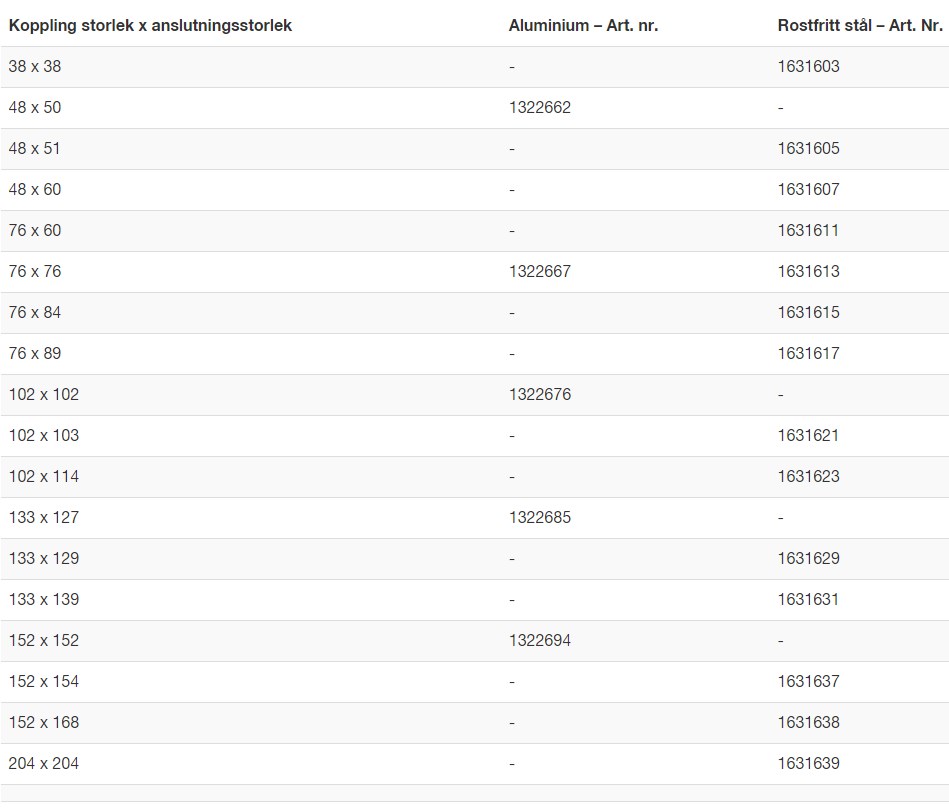Click article number 1631617
This screenshot has width=949, height=809.
(808, 354)
